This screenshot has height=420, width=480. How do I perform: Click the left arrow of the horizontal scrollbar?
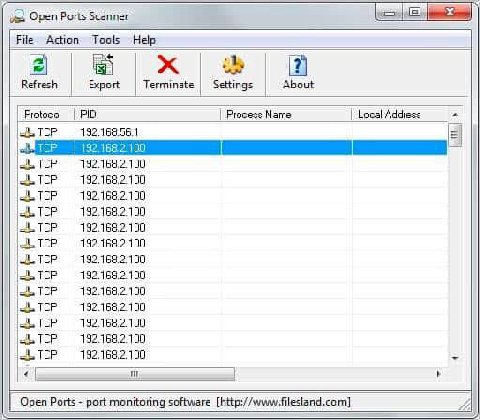[26, 374]
